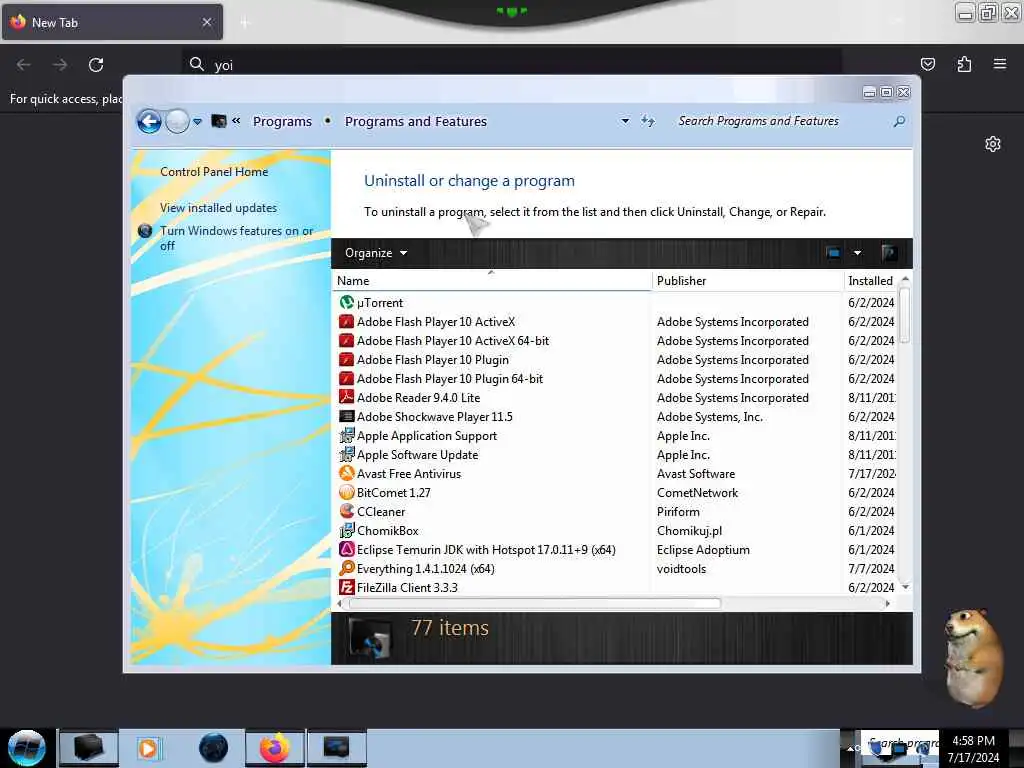Click the change view icon on toolbar
The height and width of the screenshot is (768, 1024).
[x=833, y=253]
